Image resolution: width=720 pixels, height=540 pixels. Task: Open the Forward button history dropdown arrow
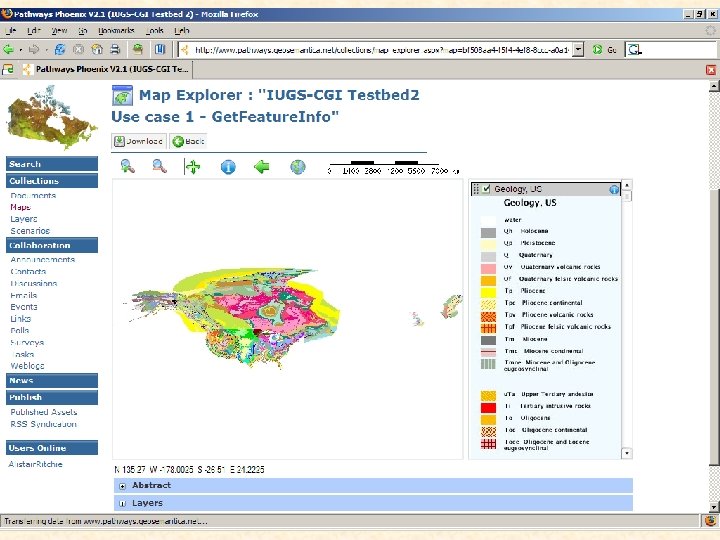pos(45,49)
